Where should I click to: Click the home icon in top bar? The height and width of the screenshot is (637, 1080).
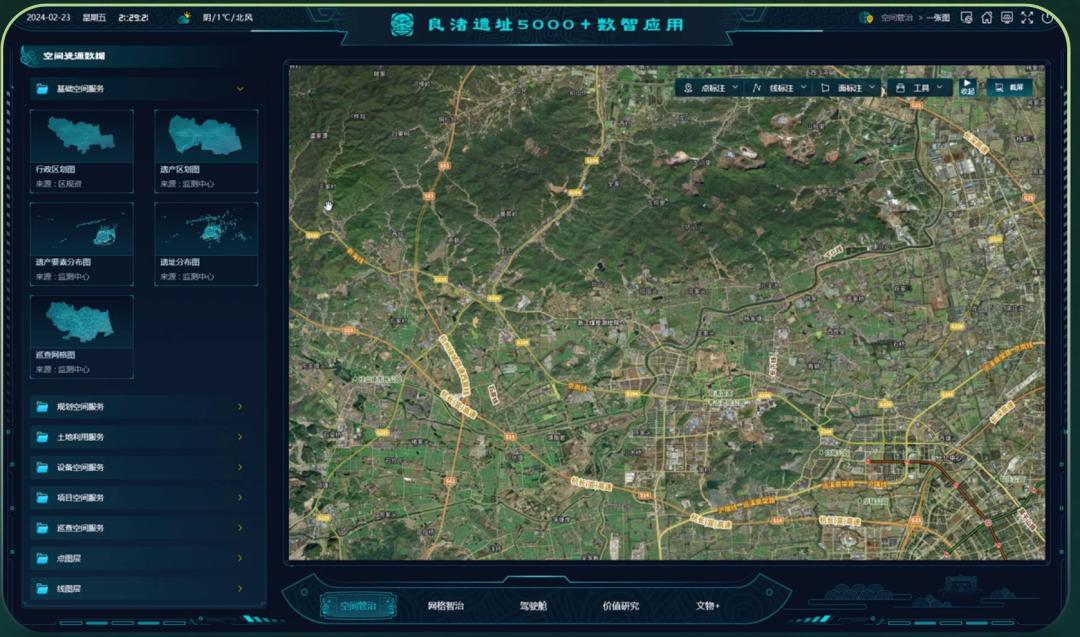[x=986, y=18]
